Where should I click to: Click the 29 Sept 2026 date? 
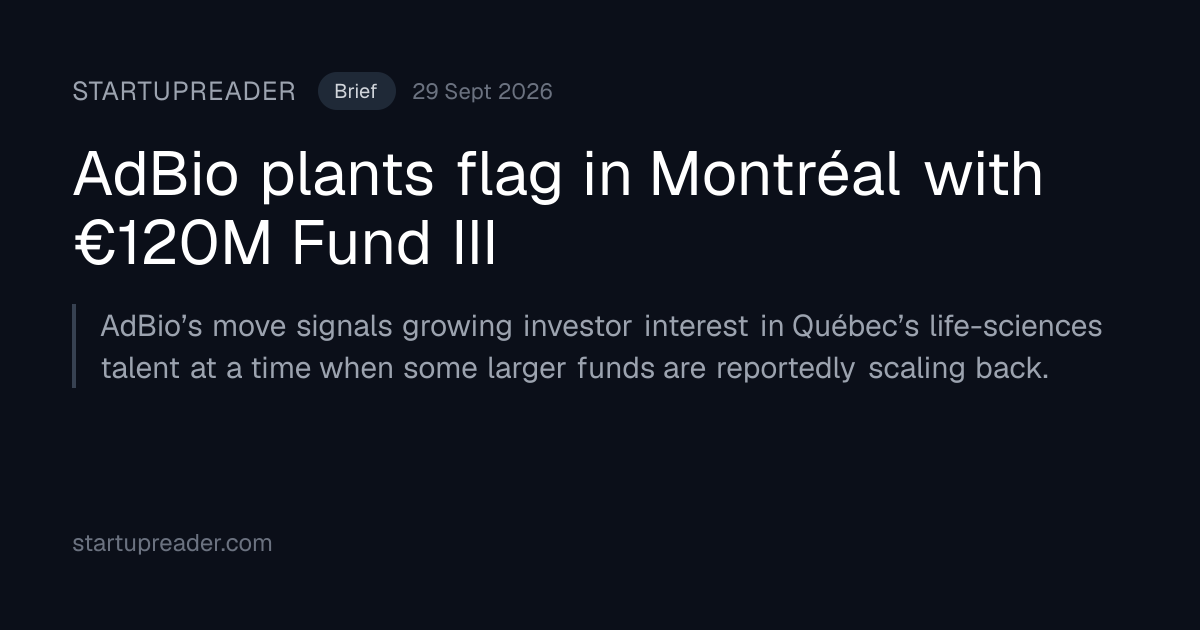(482, 92)
